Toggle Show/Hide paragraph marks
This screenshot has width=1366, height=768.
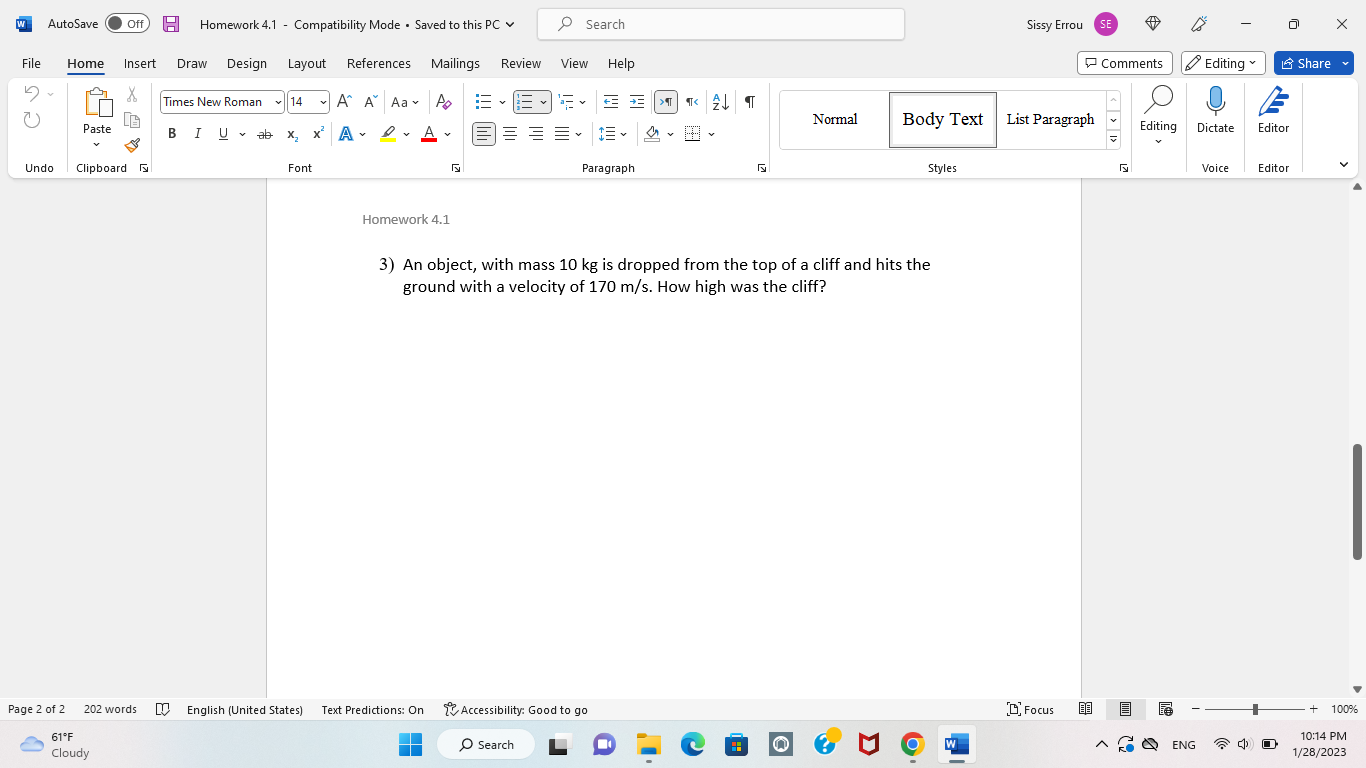749,102
